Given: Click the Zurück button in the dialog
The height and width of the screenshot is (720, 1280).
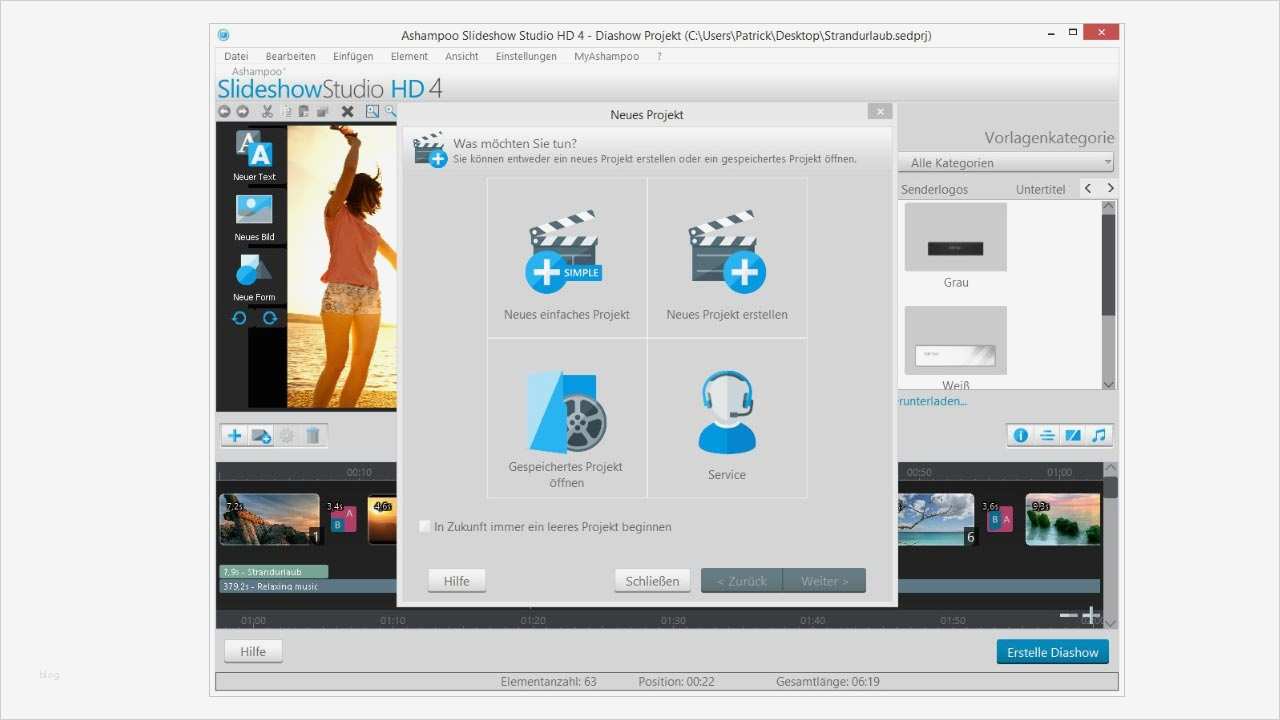Looking at the screenshot, I should coord(742,581).
